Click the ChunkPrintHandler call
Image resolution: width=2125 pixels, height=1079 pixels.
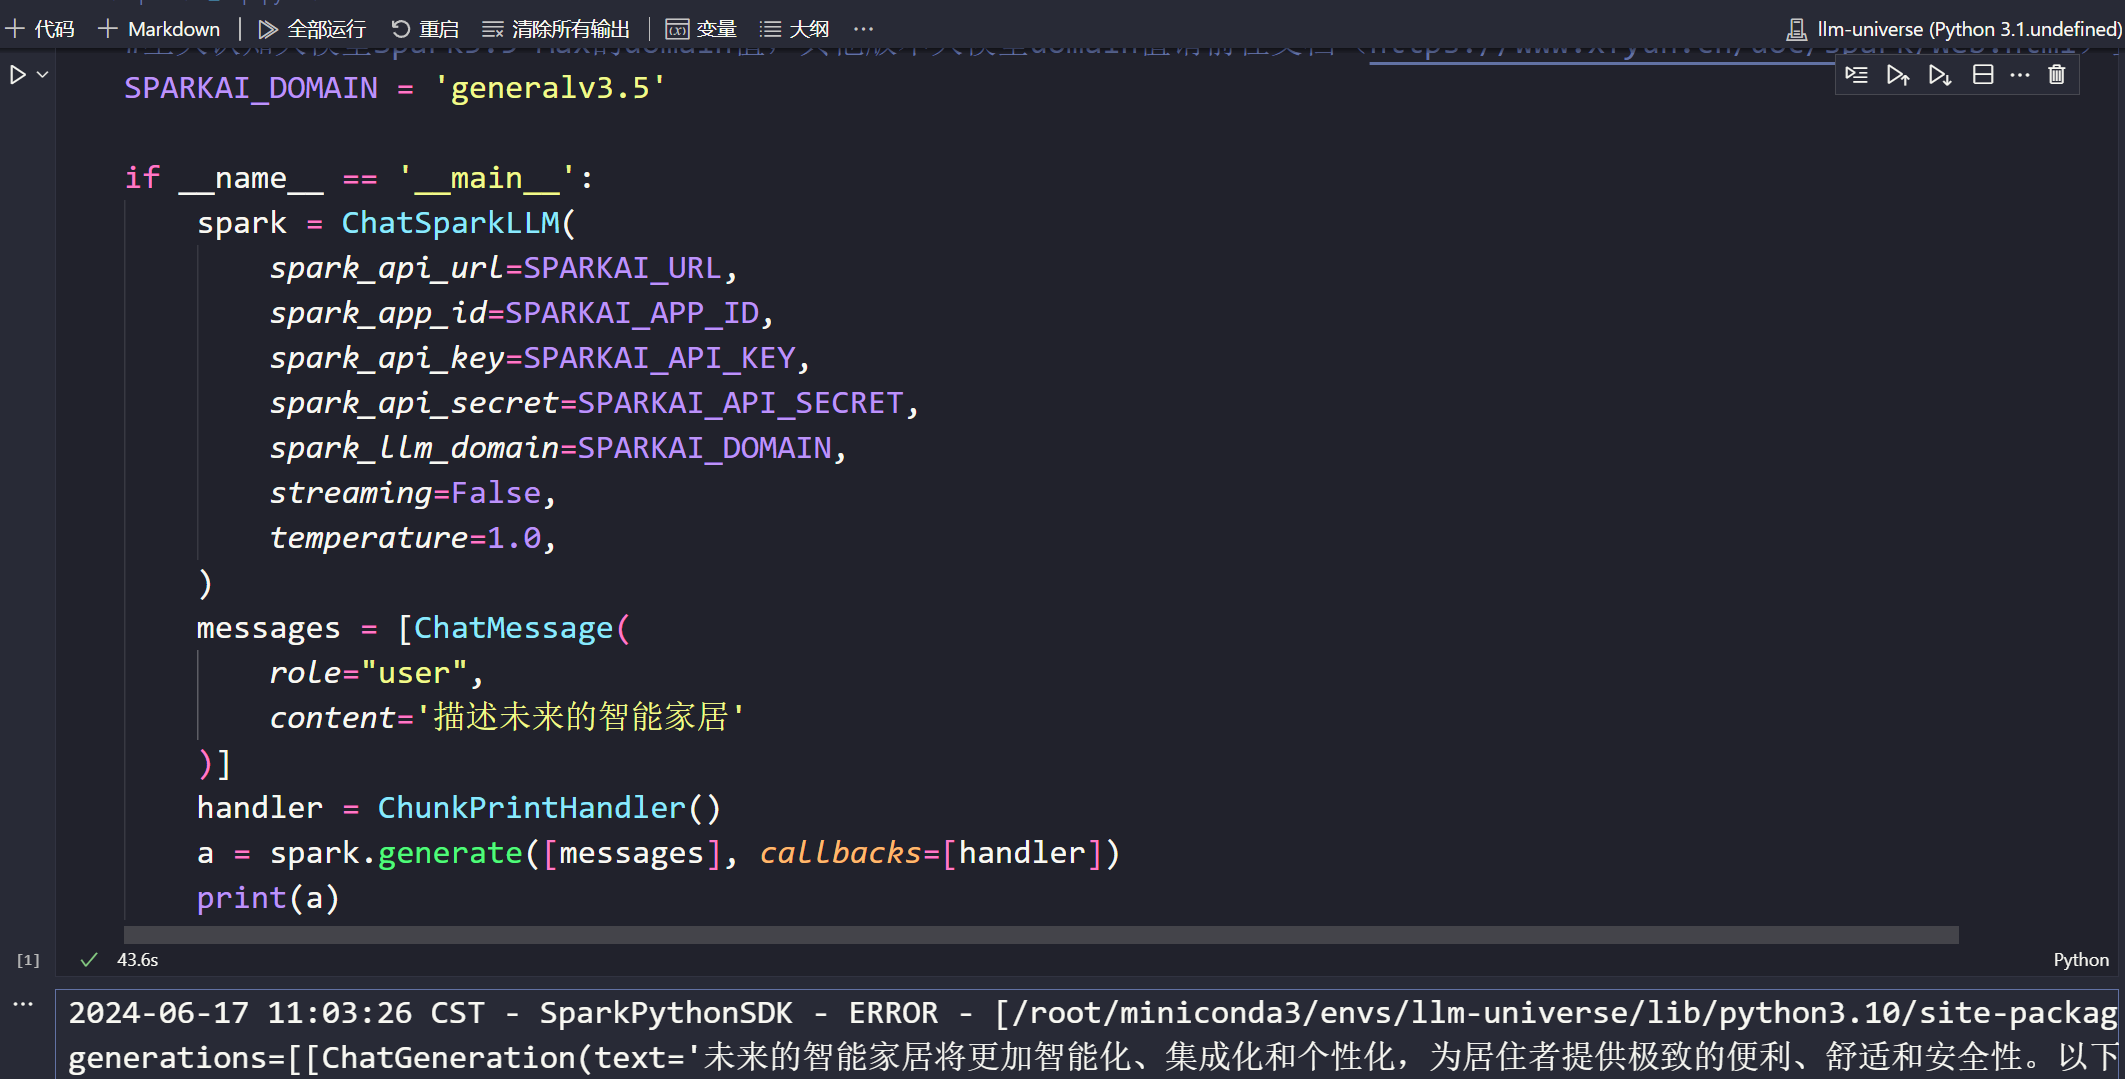pos(549,808)
